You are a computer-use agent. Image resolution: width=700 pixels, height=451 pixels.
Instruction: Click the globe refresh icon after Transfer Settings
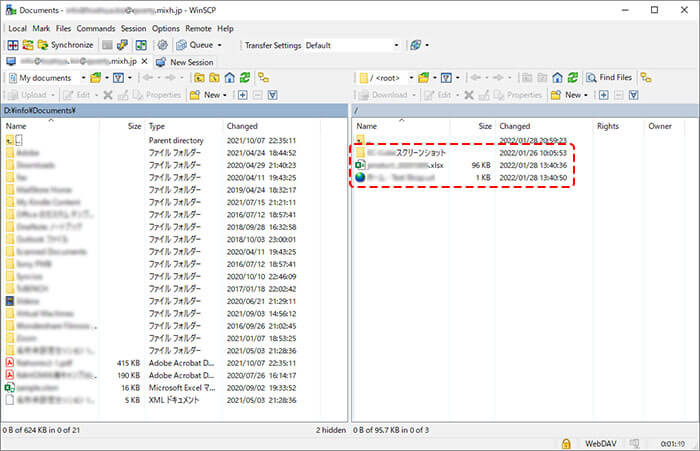pyautogui.click(x=416, y=45)
